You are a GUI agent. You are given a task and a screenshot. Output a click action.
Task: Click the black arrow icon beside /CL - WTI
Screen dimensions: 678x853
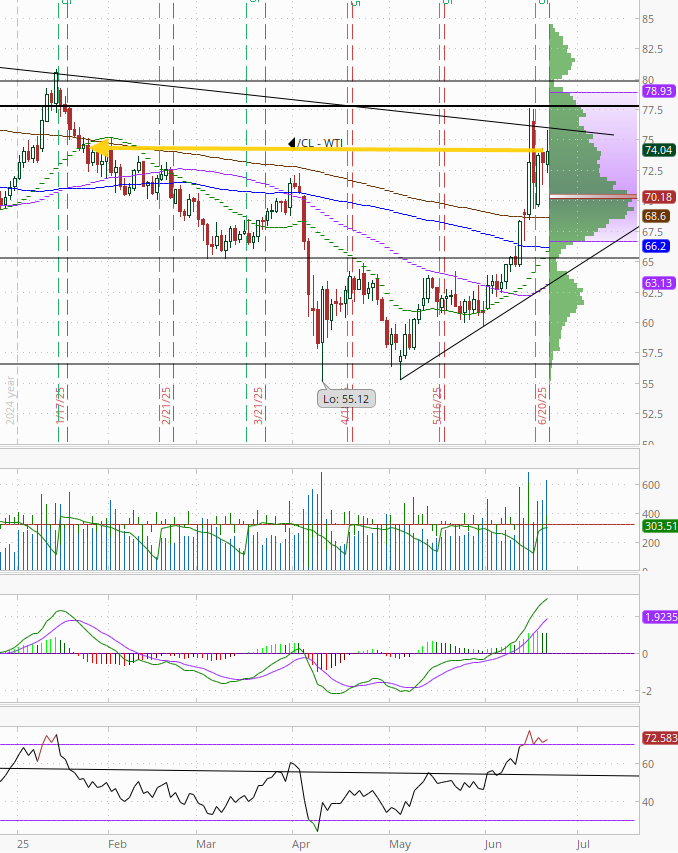point(292,143)
